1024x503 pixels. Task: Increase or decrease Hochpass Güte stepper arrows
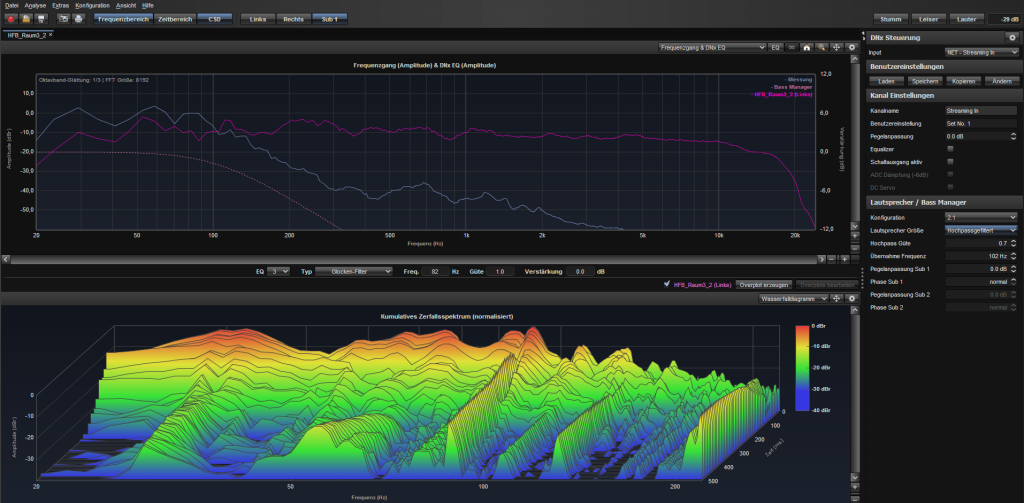coord(1013,243)
